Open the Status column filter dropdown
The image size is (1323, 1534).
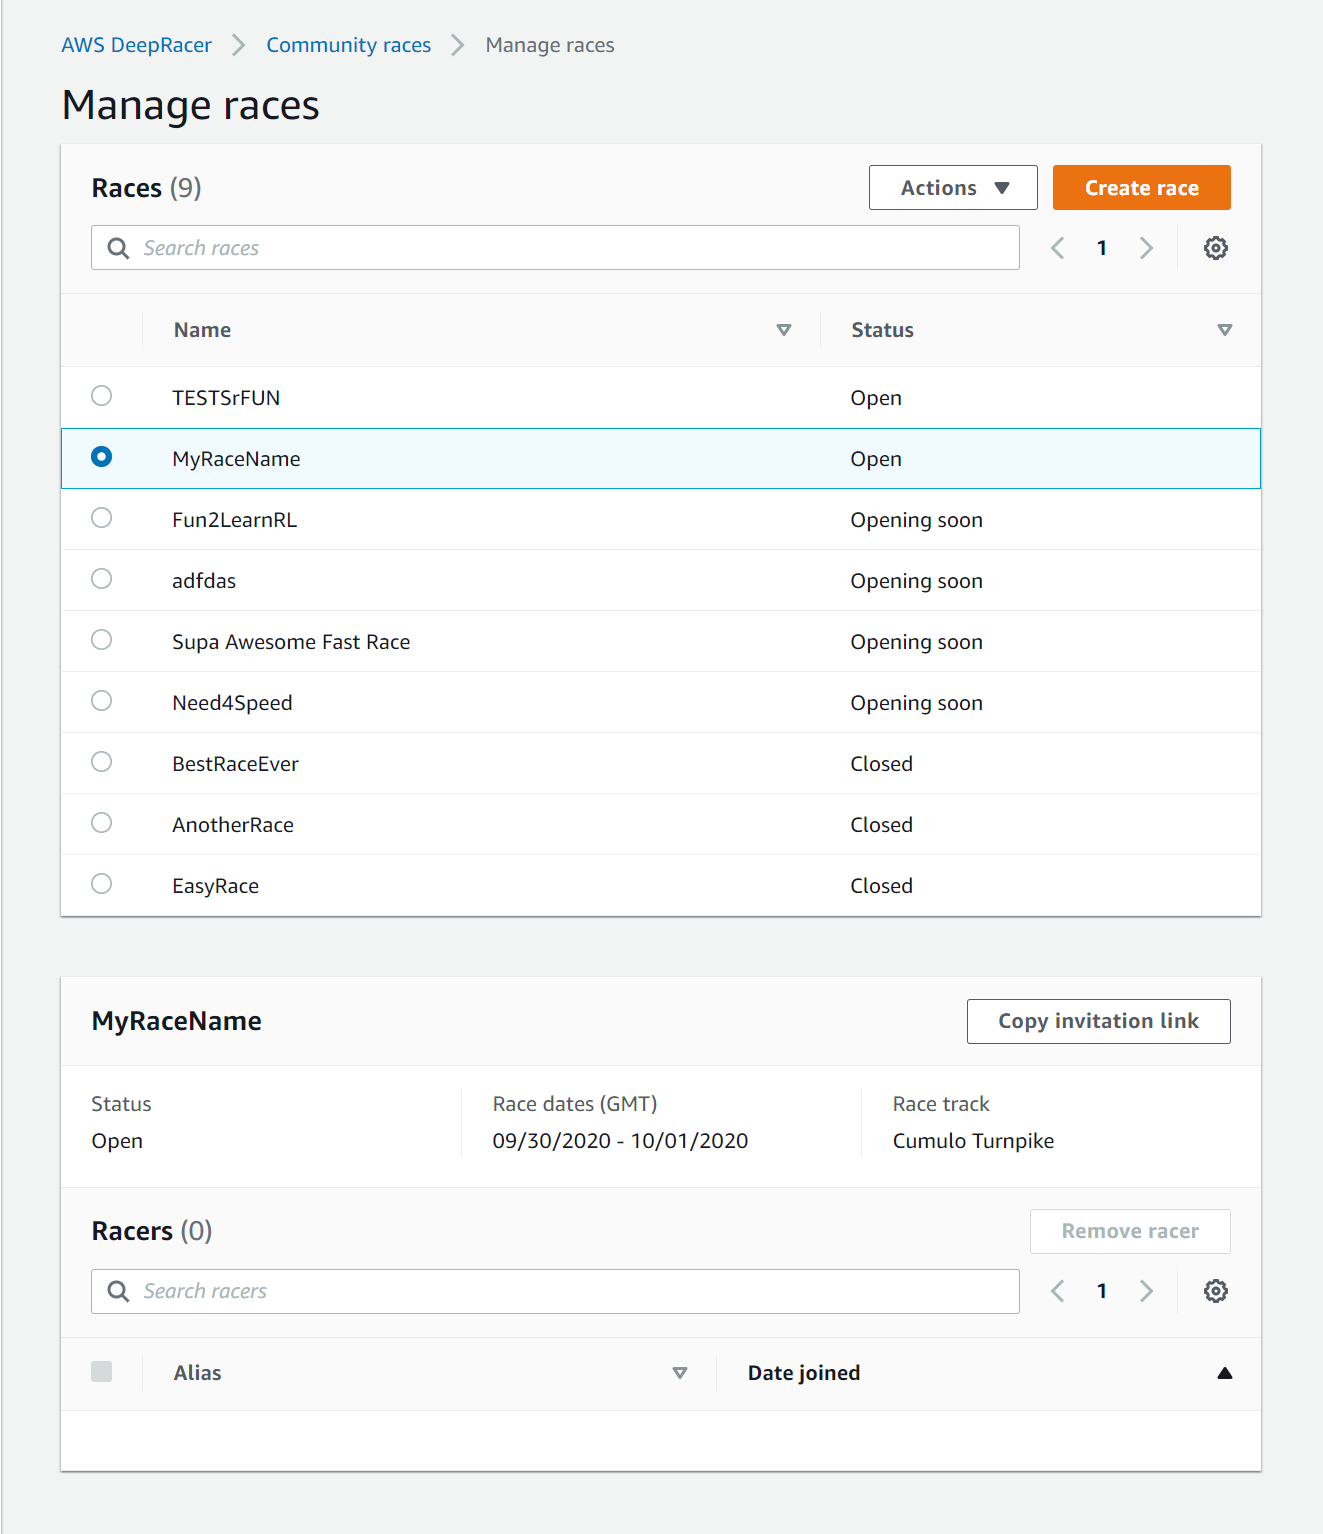[1225, 329]
